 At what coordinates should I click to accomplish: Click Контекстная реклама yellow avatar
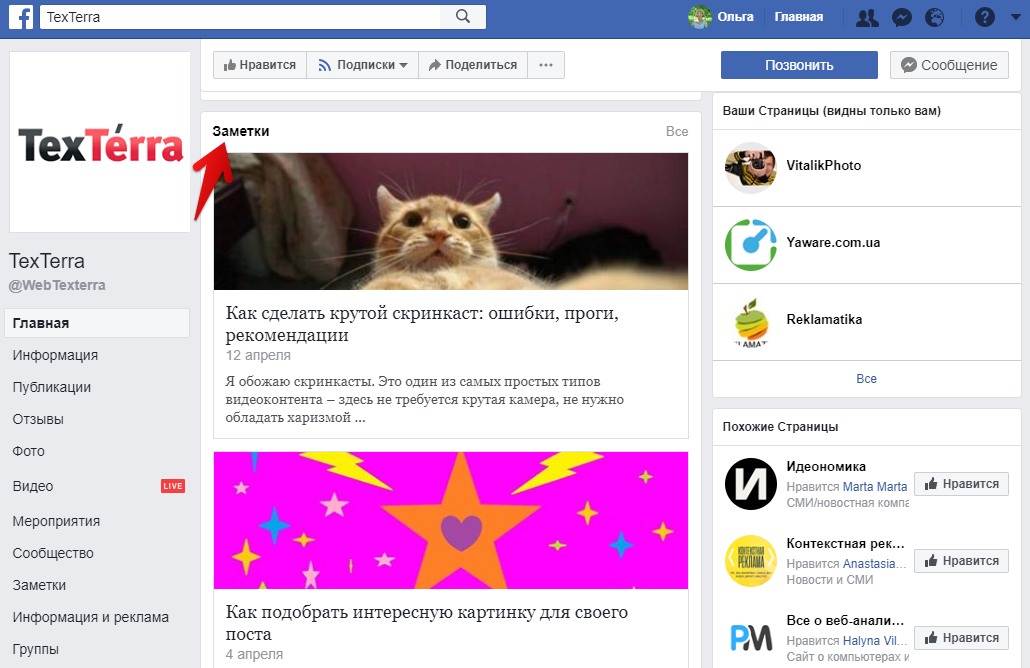coord(750,561)
